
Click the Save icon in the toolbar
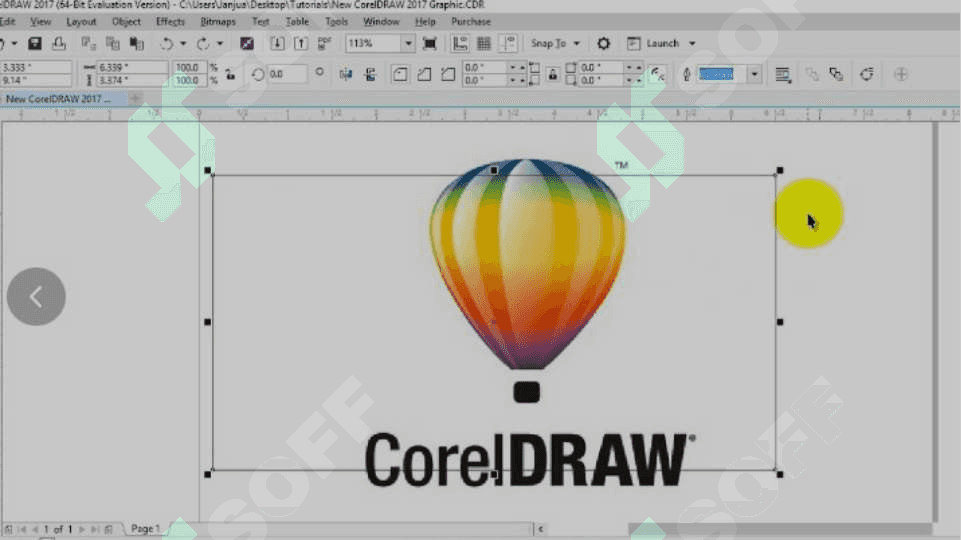click(34, 44)
